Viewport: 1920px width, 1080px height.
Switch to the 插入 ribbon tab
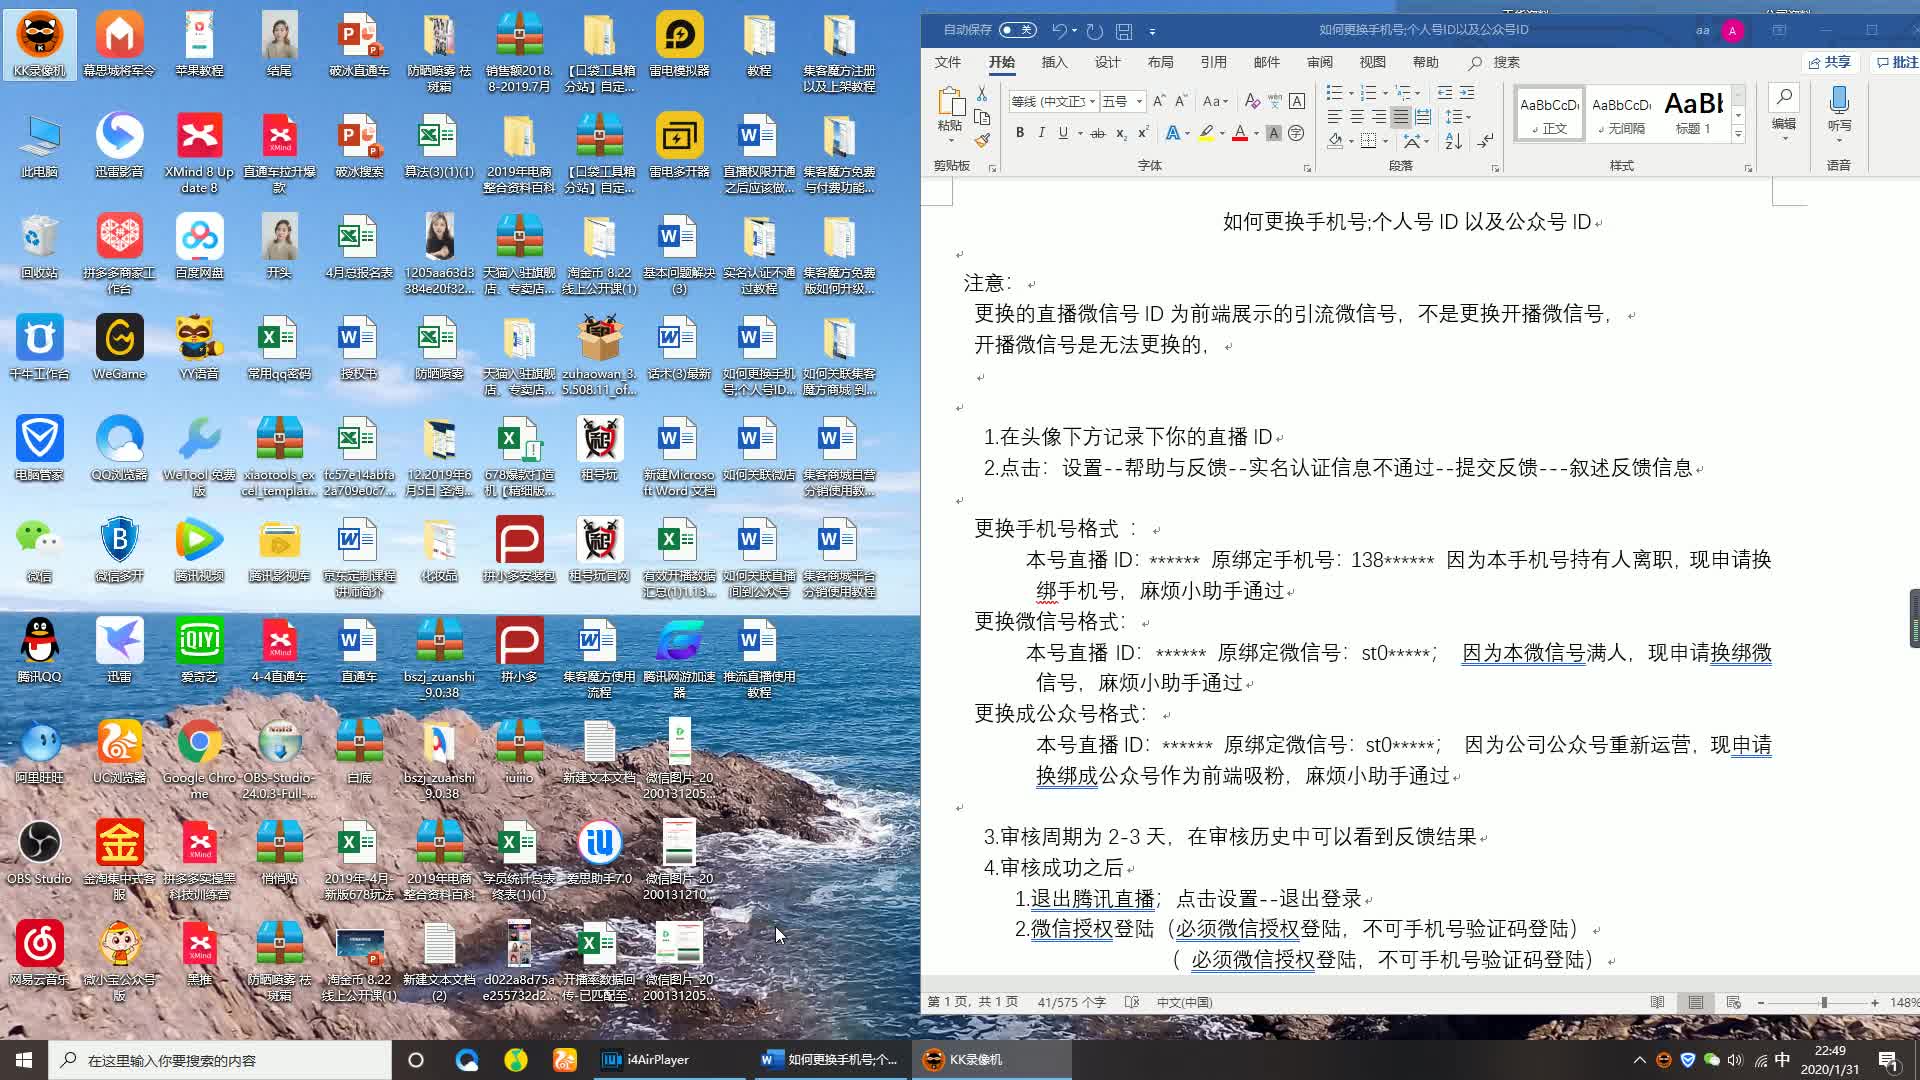1054,62
